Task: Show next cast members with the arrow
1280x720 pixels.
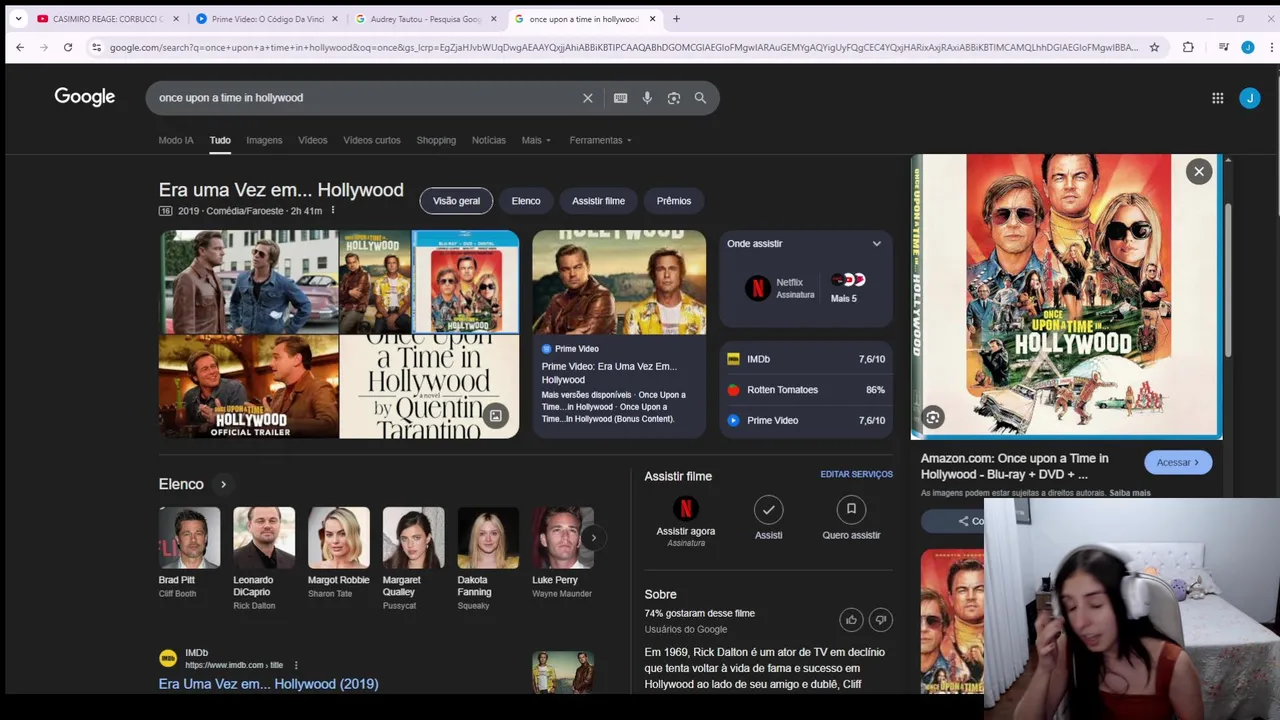Action: click(593, 538)
